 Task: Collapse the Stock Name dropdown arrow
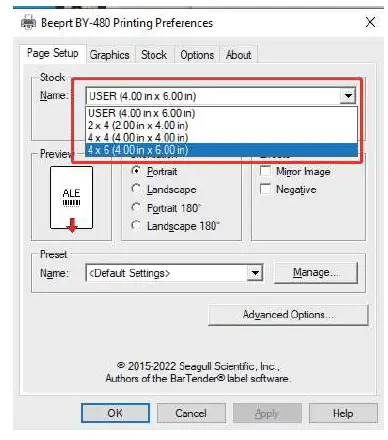pos(348,96)
